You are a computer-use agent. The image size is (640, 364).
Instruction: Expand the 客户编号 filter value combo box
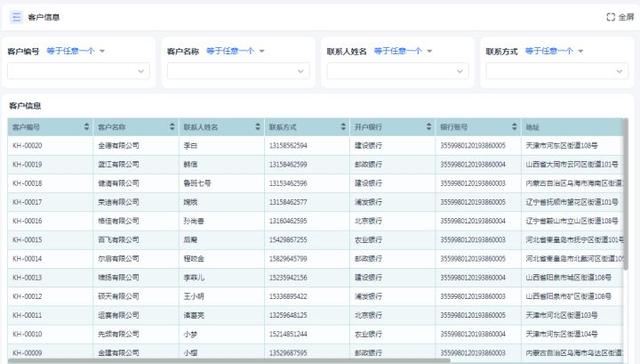click(x=78, y=71)
